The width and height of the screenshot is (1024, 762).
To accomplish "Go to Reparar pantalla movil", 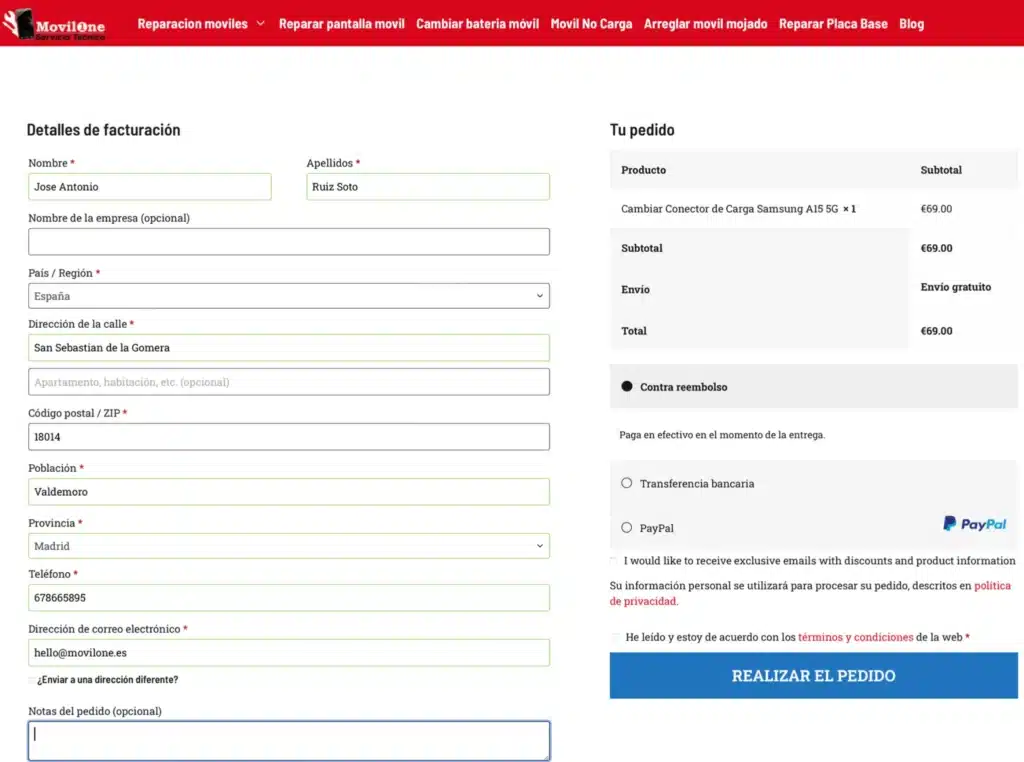I will point(342,24).
